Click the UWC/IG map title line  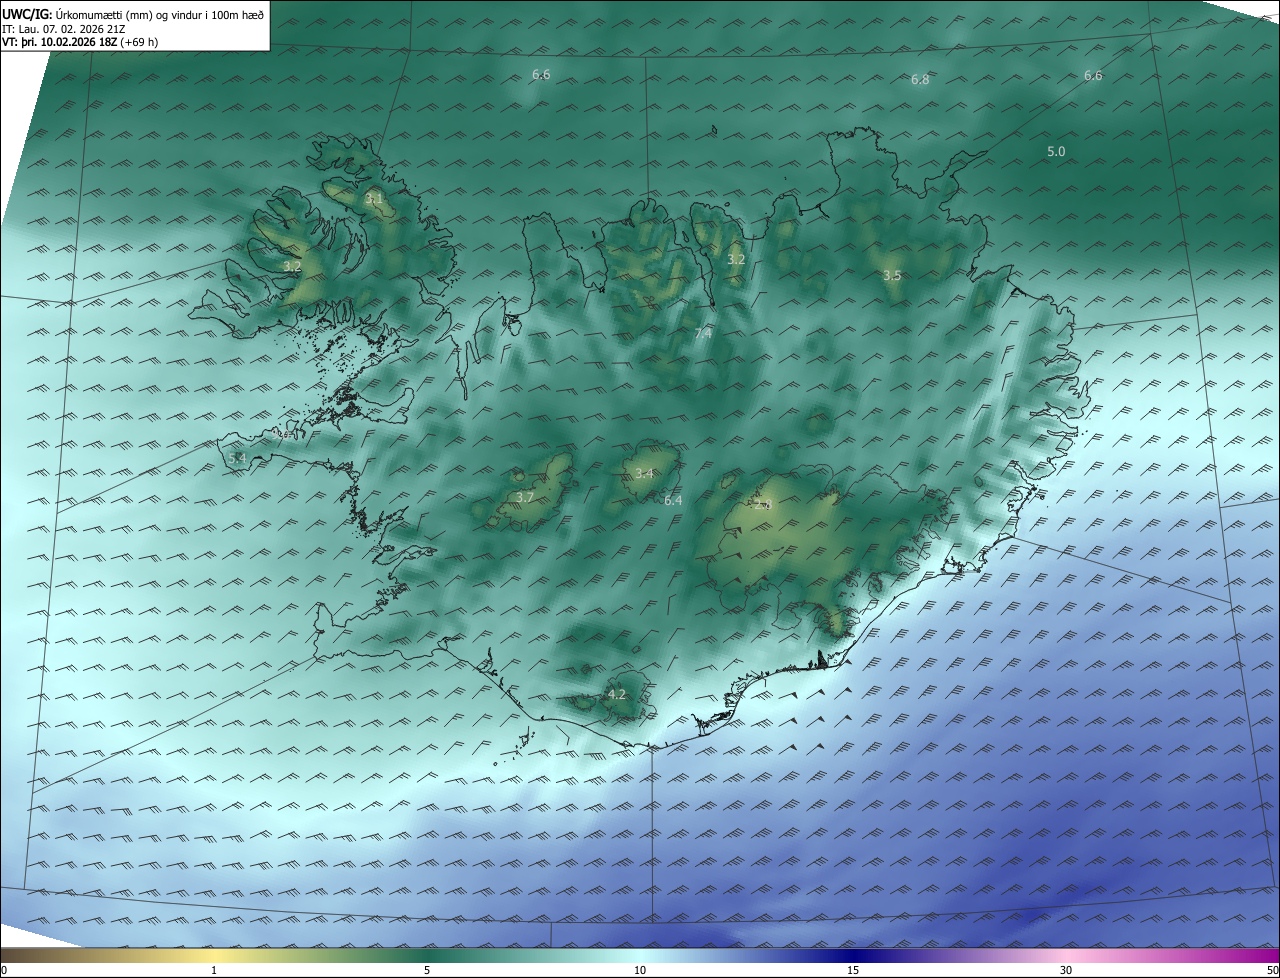point(133,15)
